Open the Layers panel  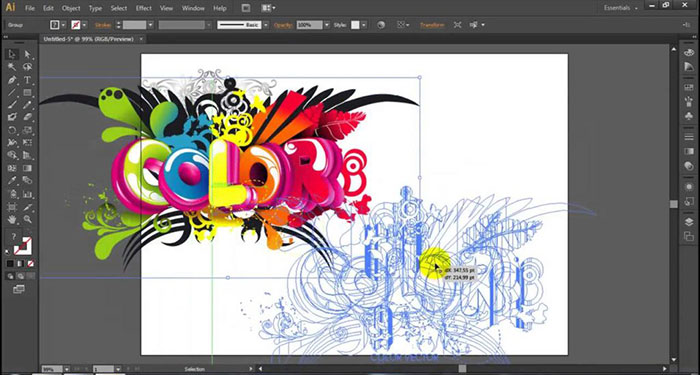(689, 222)
